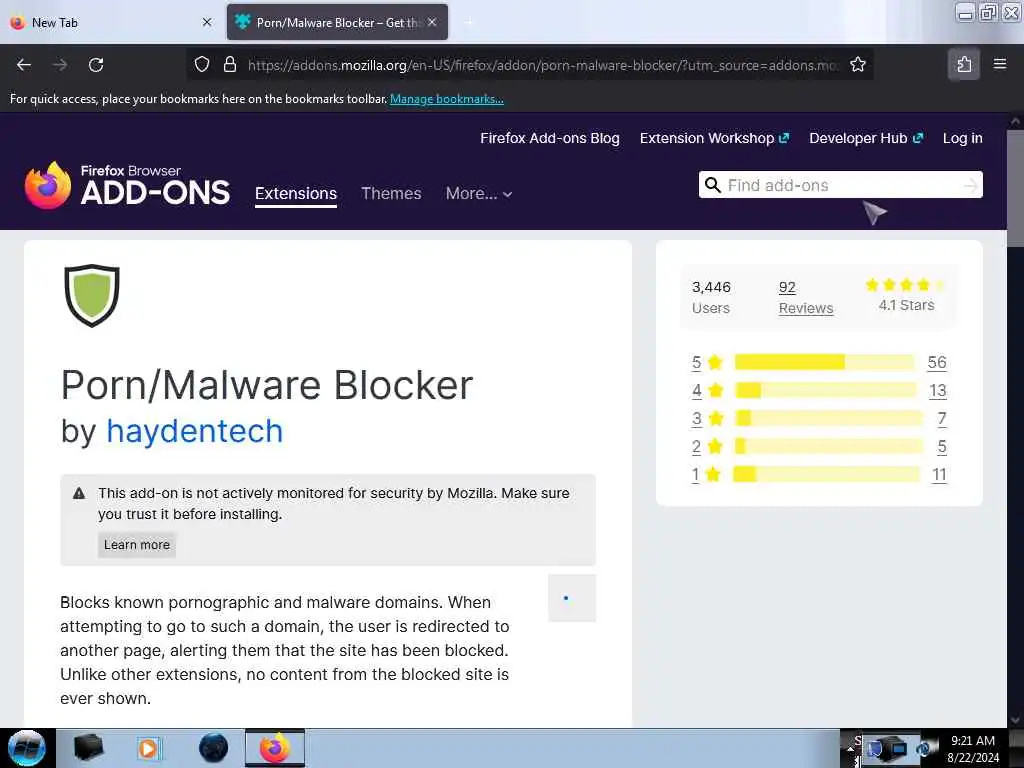Switch to the New Tab tab

[111, 22]
